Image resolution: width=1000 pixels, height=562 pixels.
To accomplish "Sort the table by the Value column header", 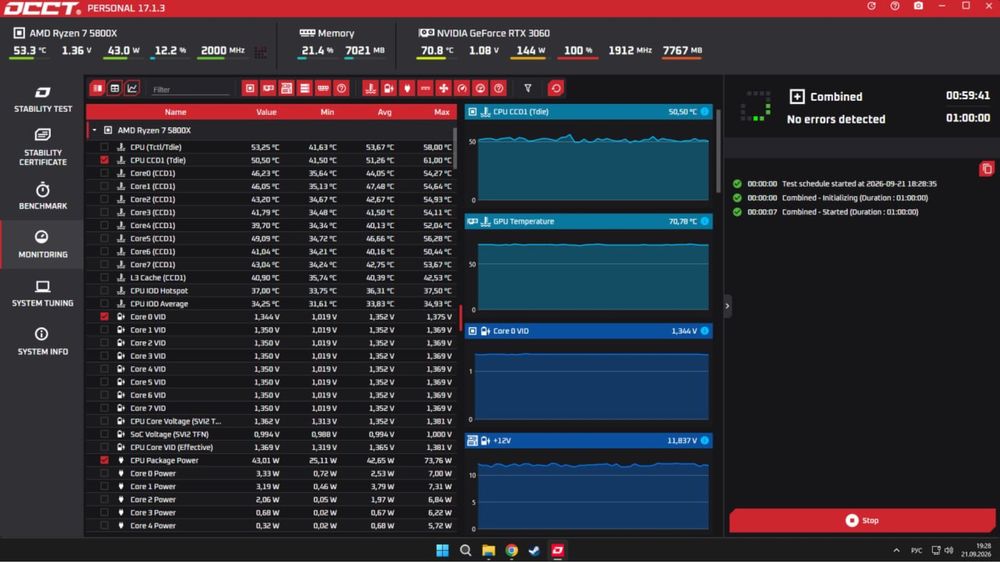I will click(267, 112).
